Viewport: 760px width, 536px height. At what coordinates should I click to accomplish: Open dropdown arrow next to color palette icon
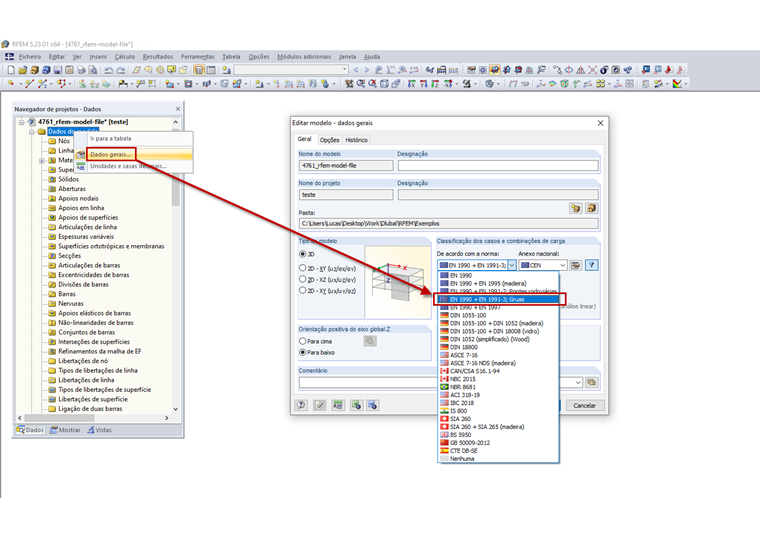pos(685,84)
